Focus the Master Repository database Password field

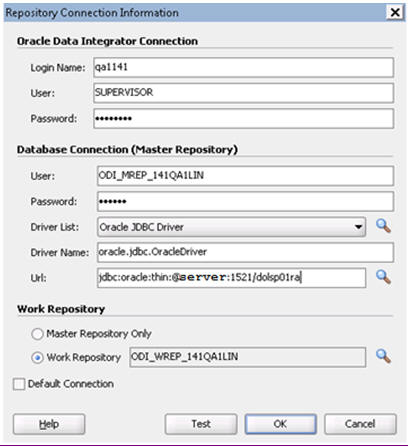click(245, 201)
